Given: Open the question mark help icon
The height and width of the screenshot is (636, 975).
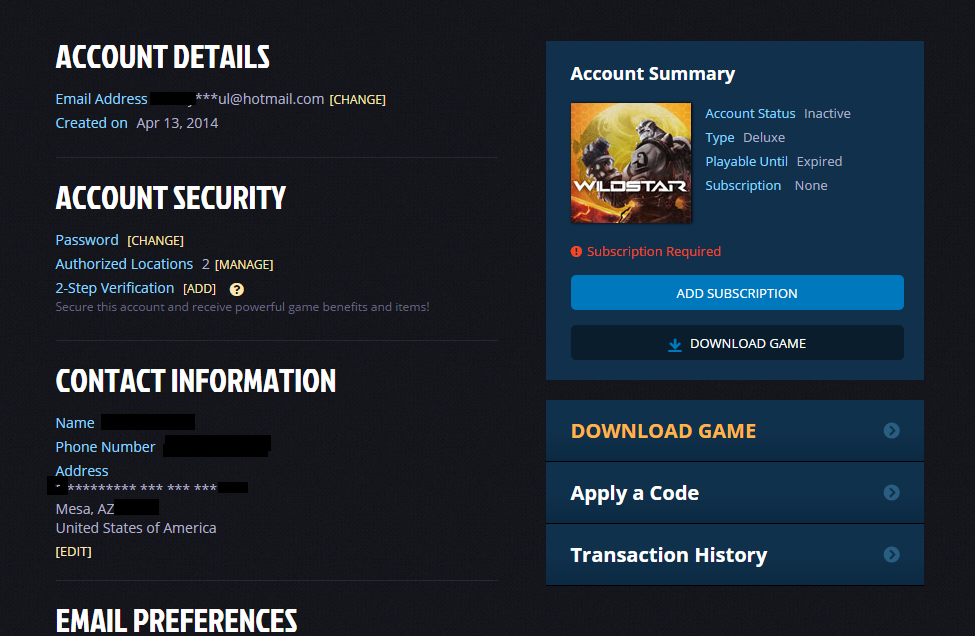Looking at the screenshot, I should coord(237,289).
